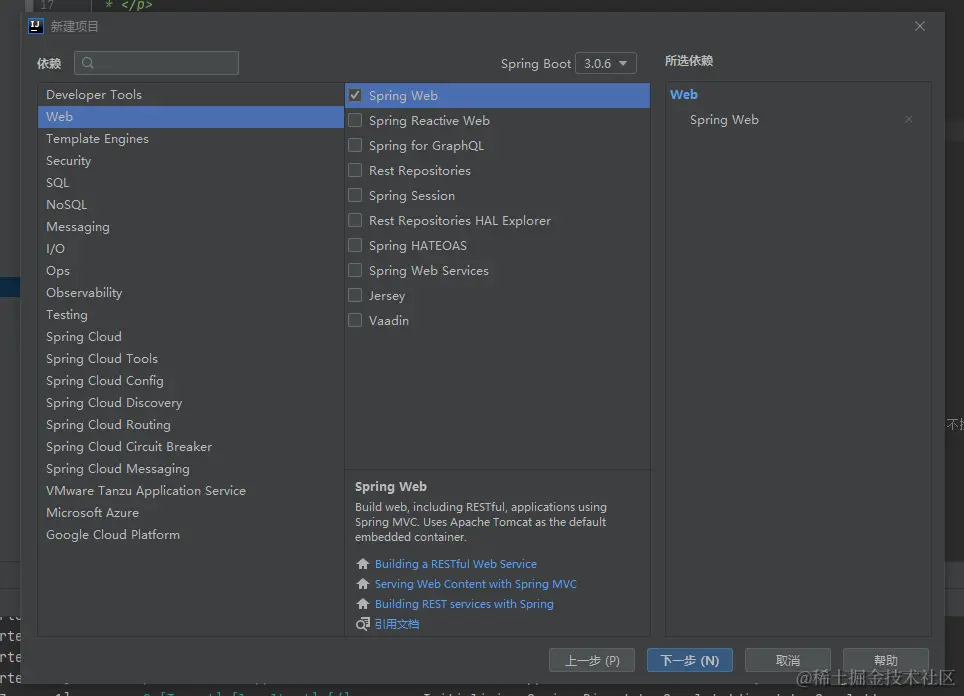Tick the Vaadin checkbox
This screenshot has height=696, width=964.
pyautogui.click(x=355, y=320)
